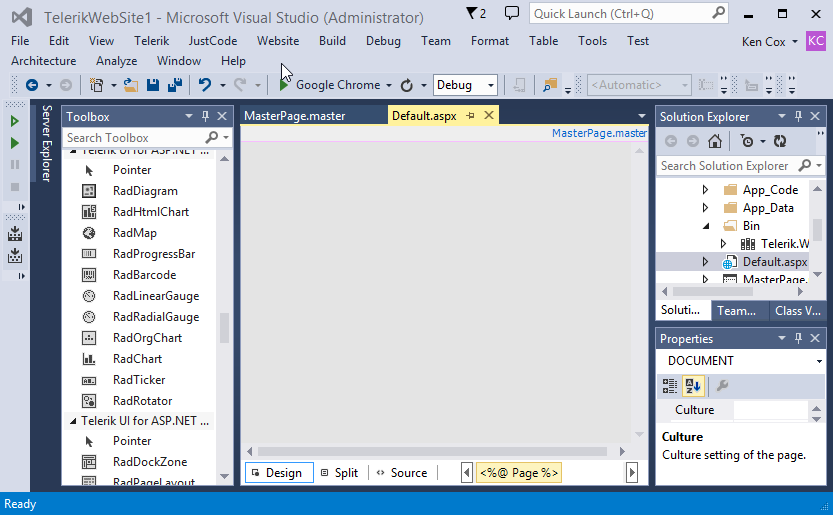Switch to Design view
The height and width of the screenshot is (515, 833).
(279, 473)
